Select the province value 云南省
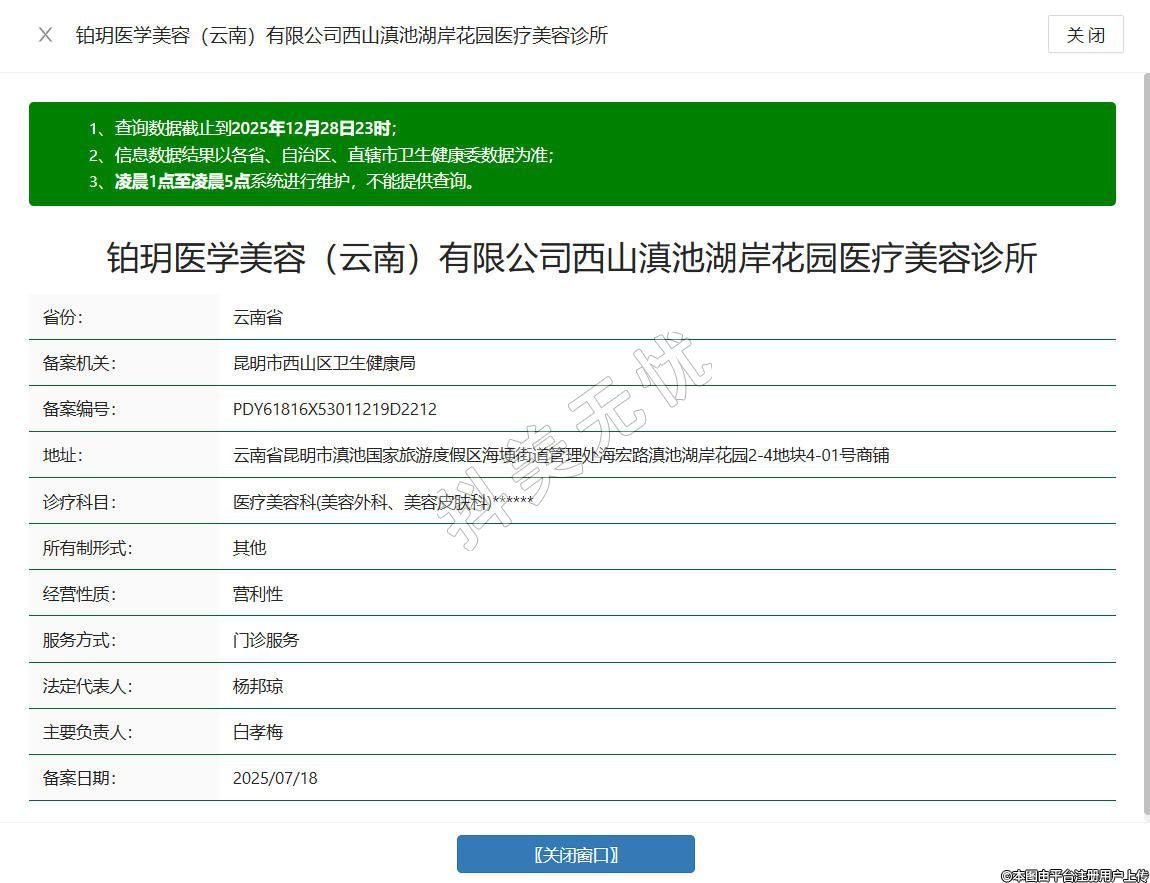 (x=258, y=317)
